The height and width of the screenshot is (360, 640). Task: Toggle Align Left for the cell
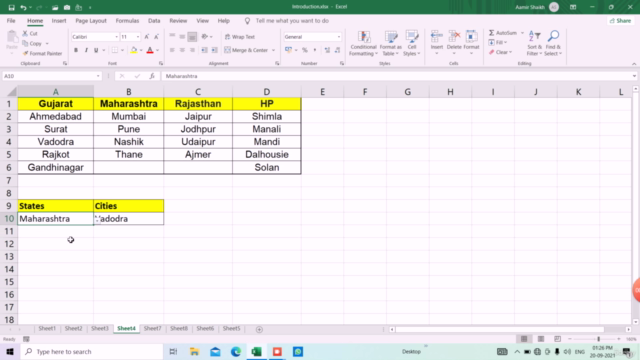[172, 50]
